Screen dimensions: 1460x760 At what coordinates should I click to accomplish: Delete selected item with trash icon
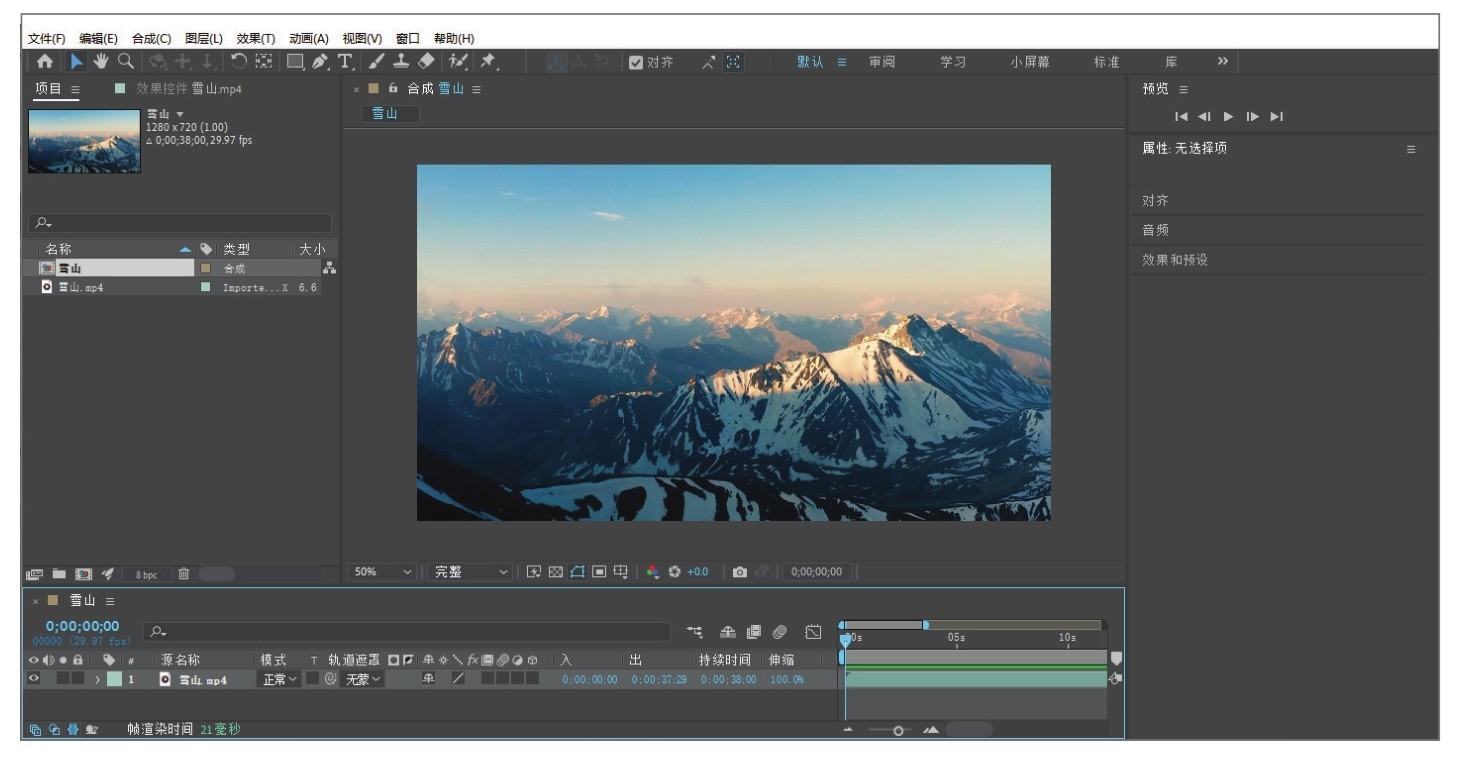click(x=184, y=574)
